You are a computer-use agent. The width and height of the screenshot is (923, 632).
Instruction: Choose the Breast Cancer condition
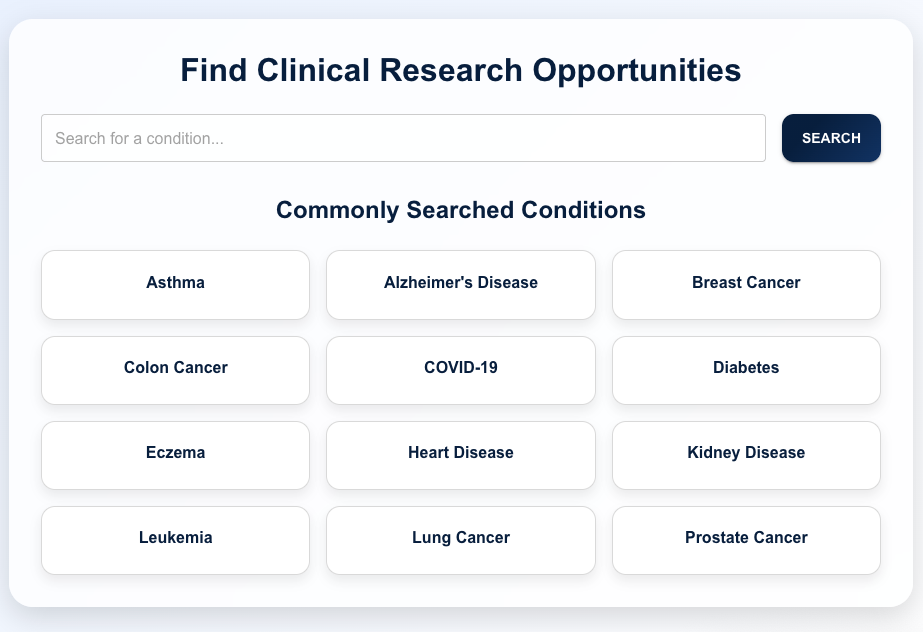pyautogui.click(x=746, y=284)
